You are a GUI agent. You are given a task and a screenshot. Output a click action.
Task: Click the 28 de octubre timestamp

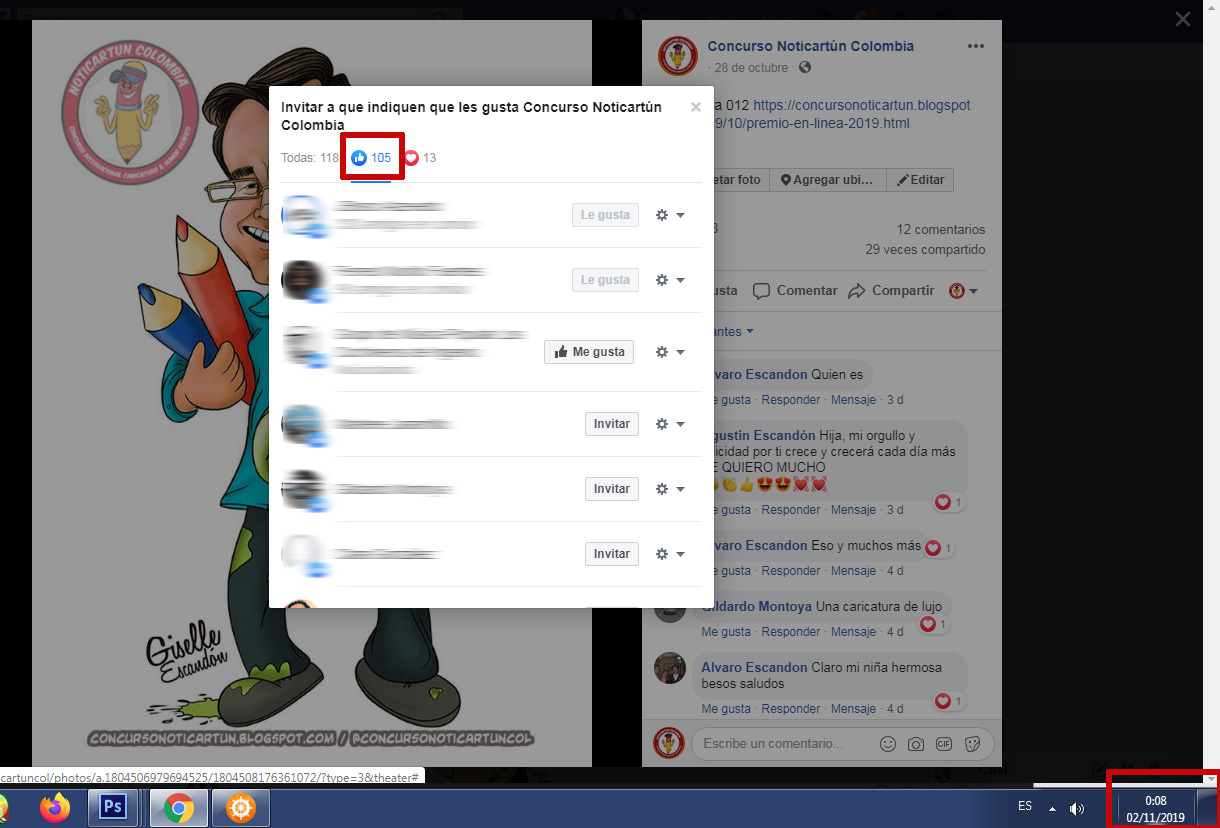(x=752, y=67)
